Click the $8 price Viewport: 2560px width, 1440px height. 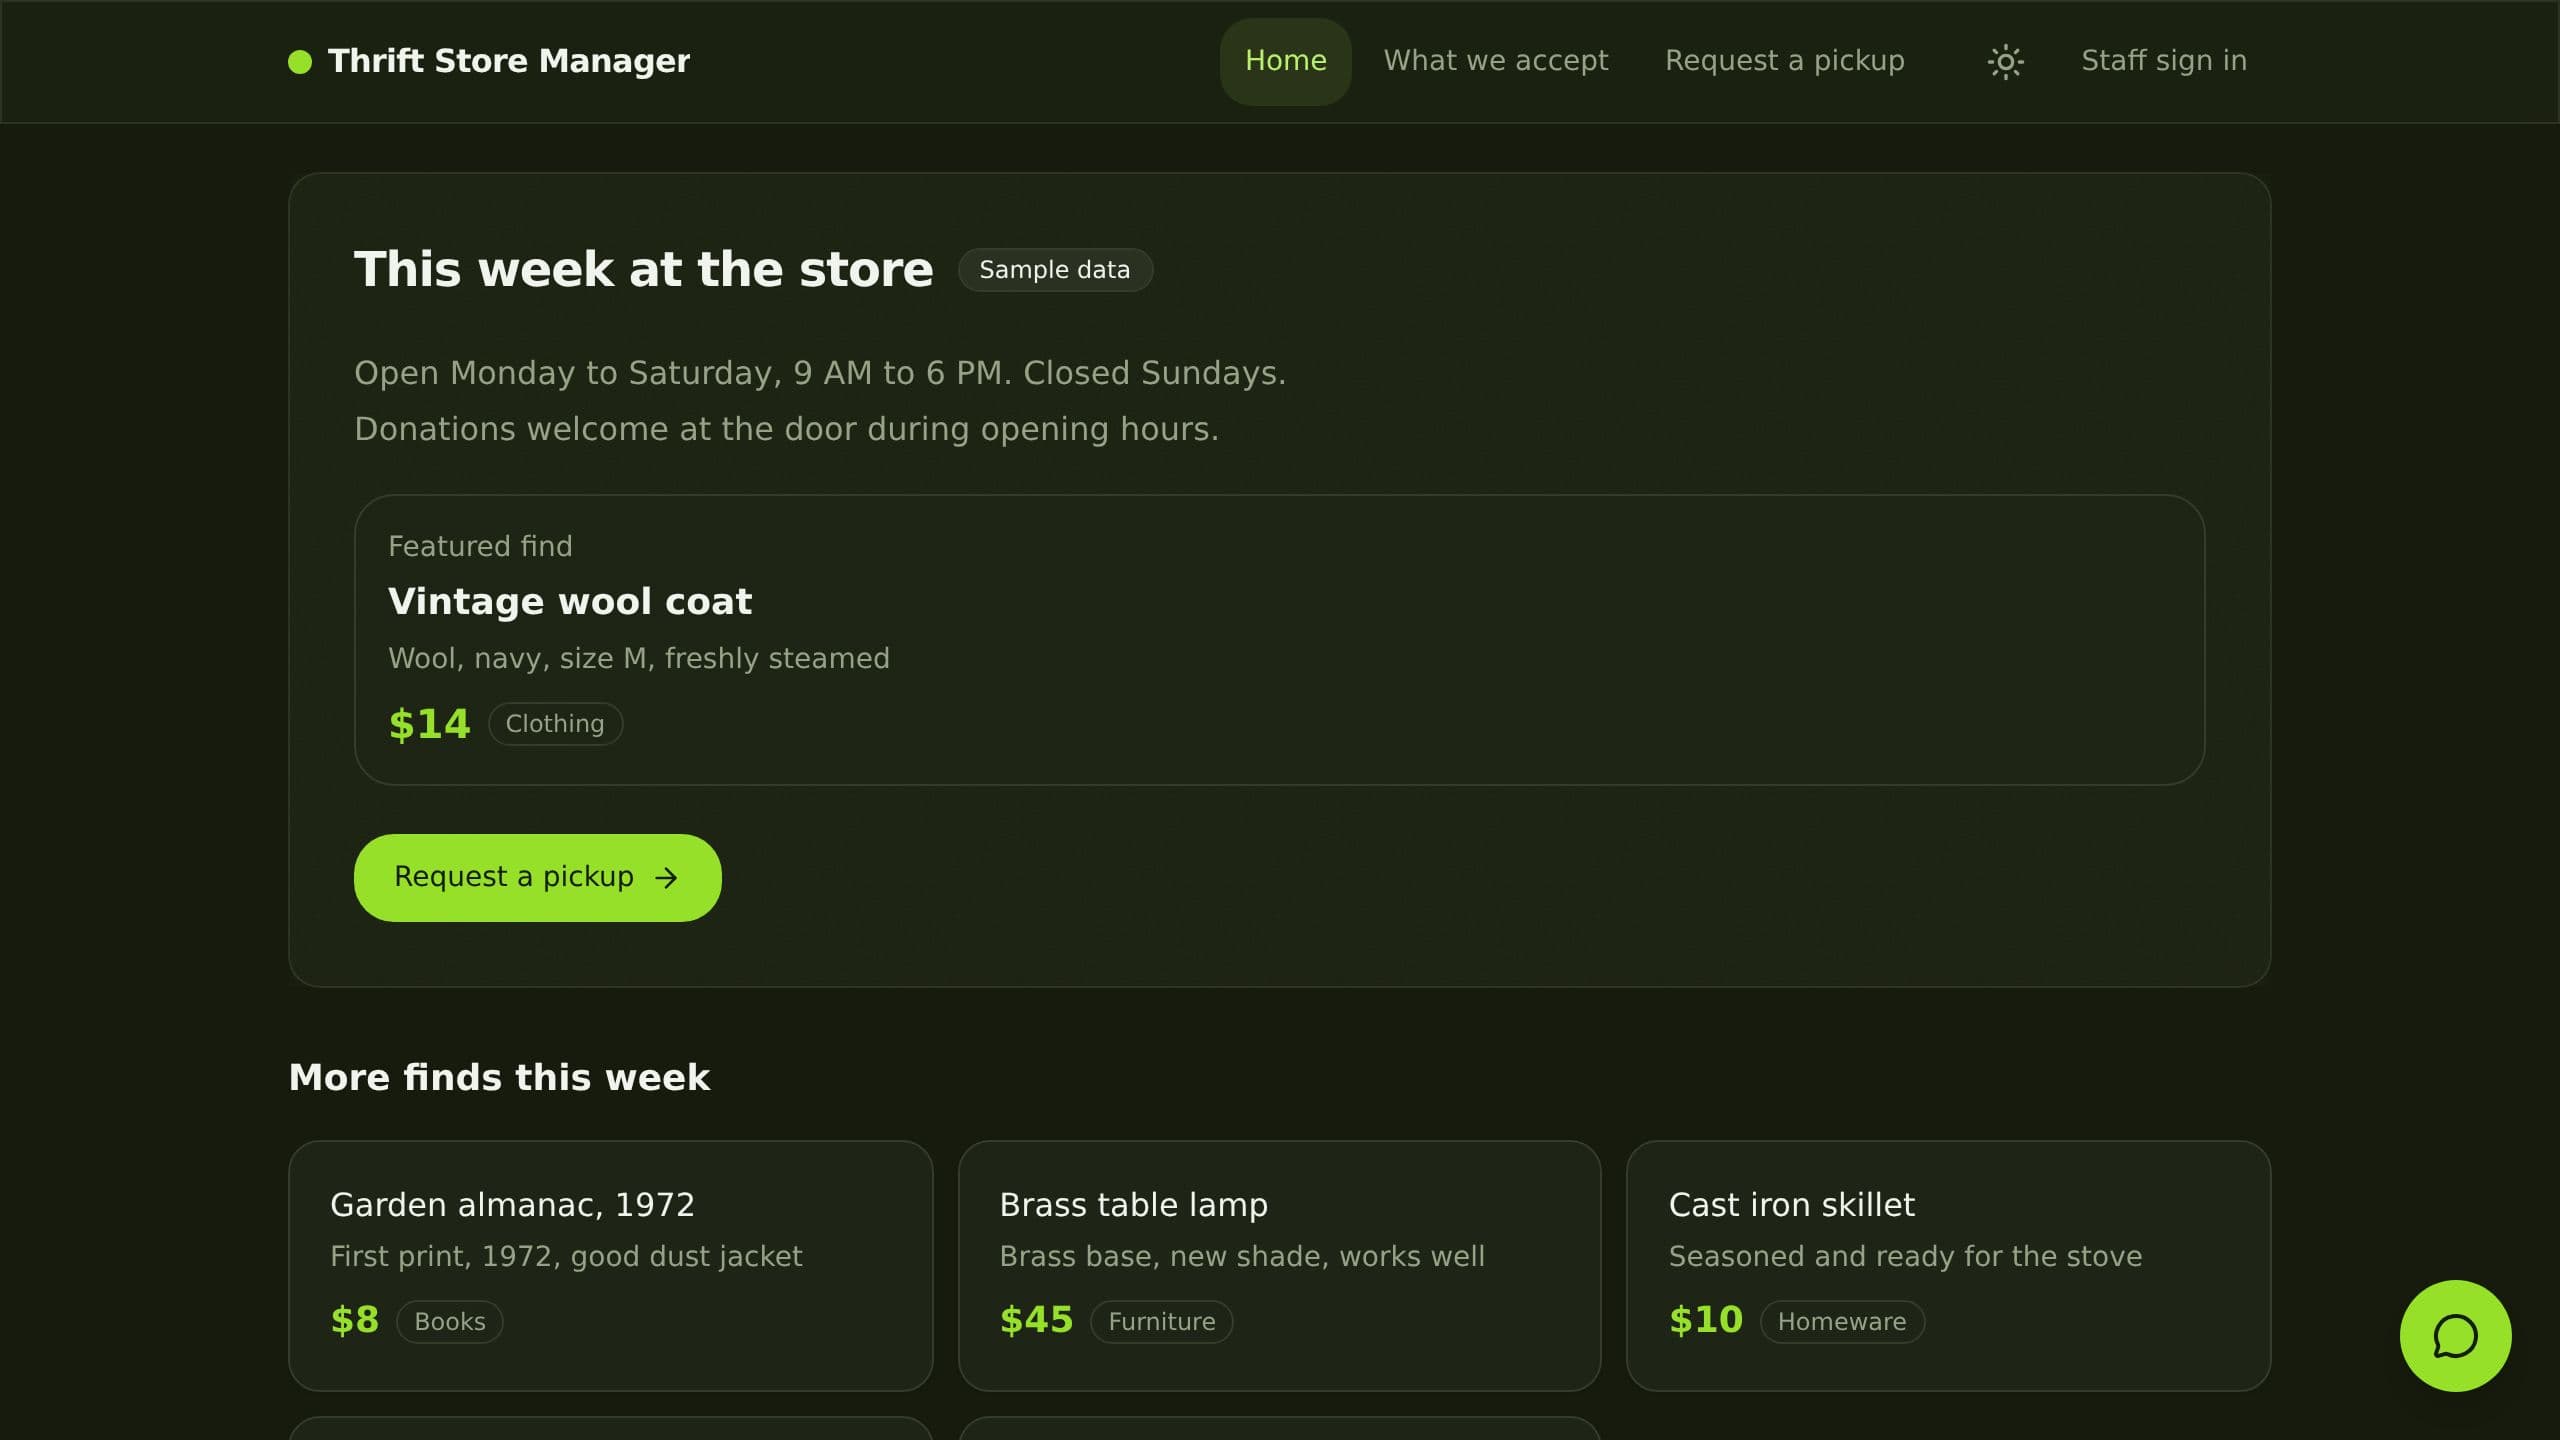pyautogui.click(x=355, y=1321)
